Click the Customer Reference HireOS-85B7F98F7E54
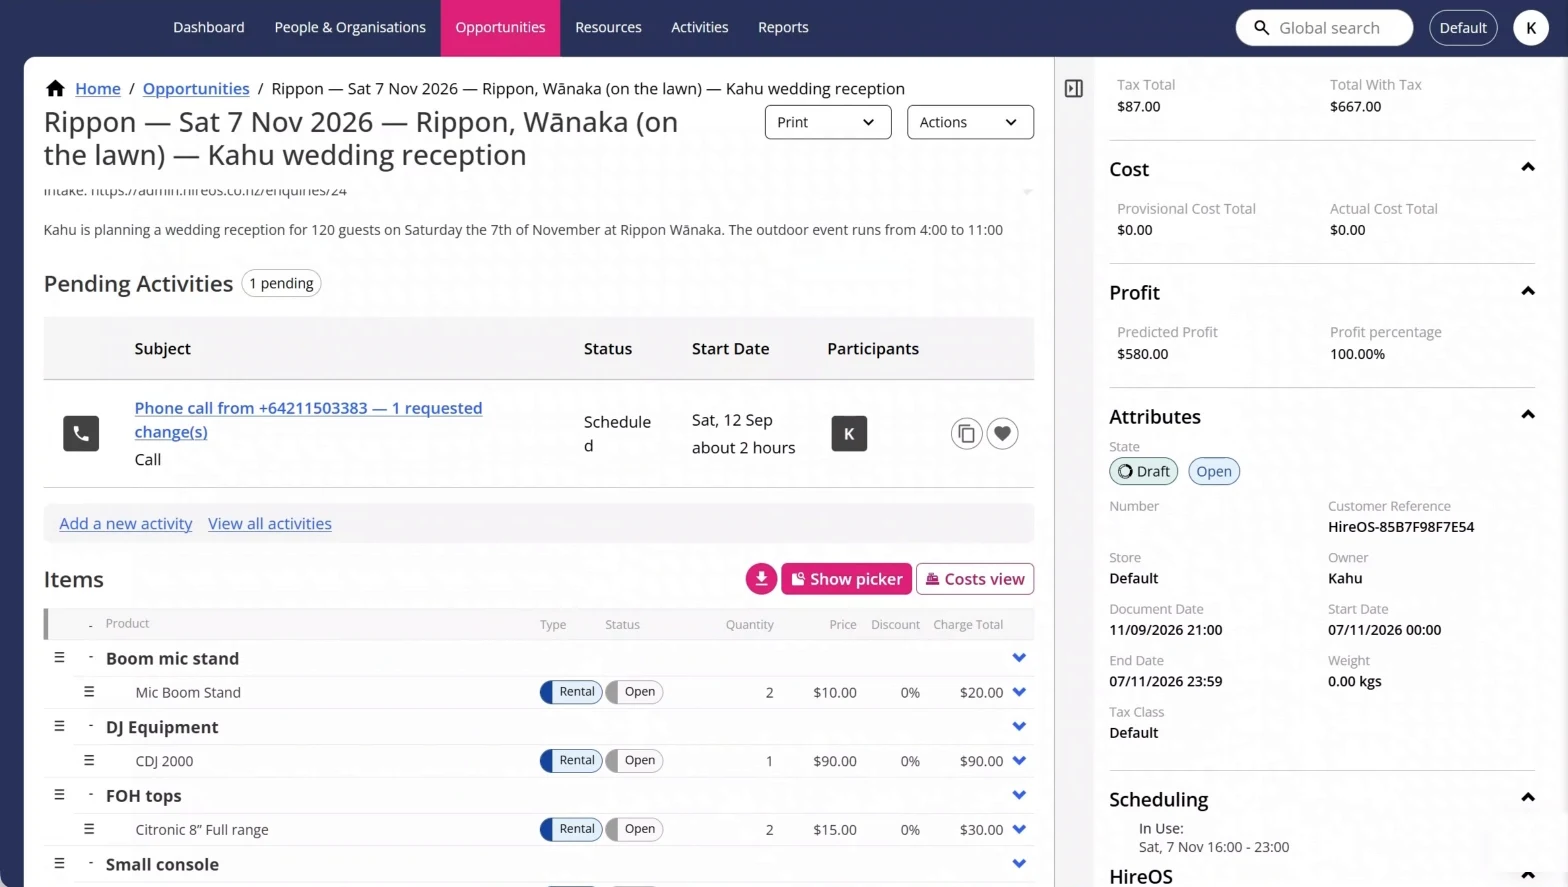This screenshot has height=887, width=1568. pos(1401,527)
